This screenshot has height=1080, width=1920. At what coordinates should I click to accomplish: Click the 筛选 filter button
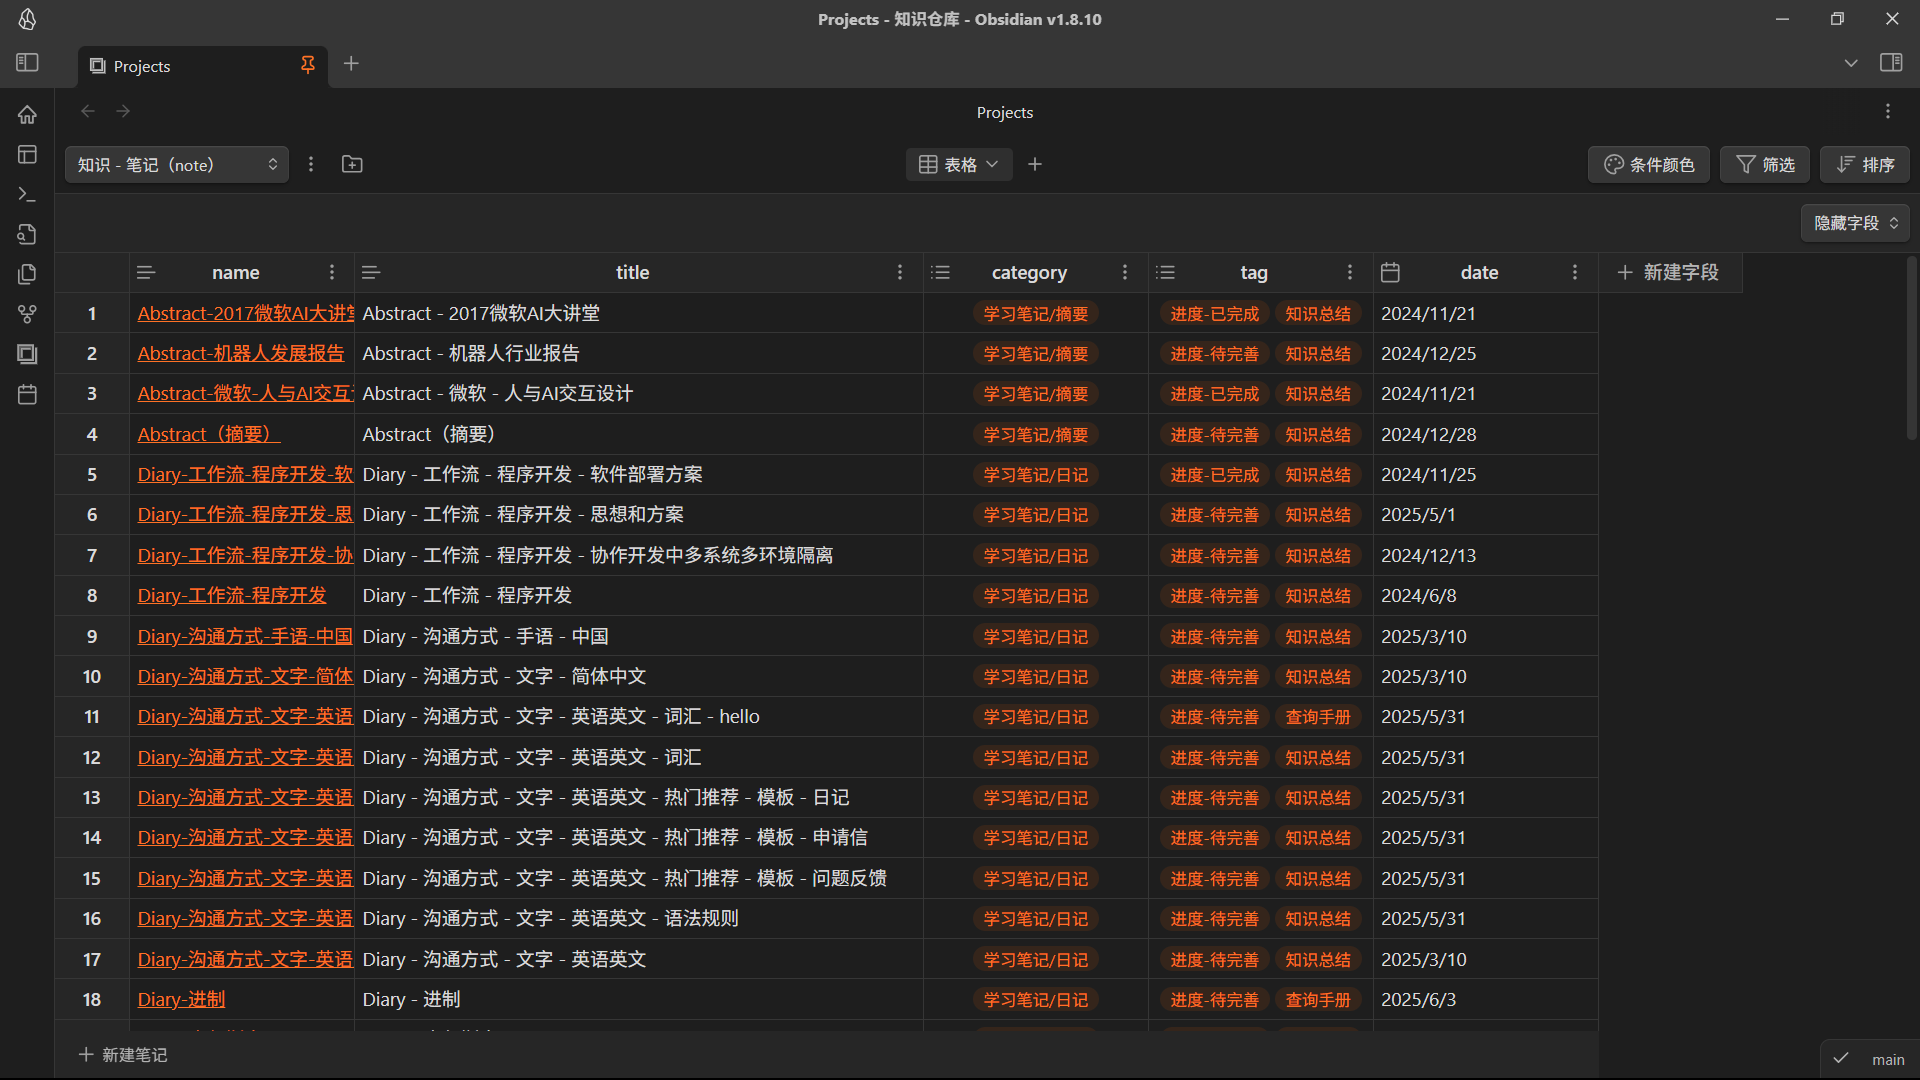[1765, 164]
